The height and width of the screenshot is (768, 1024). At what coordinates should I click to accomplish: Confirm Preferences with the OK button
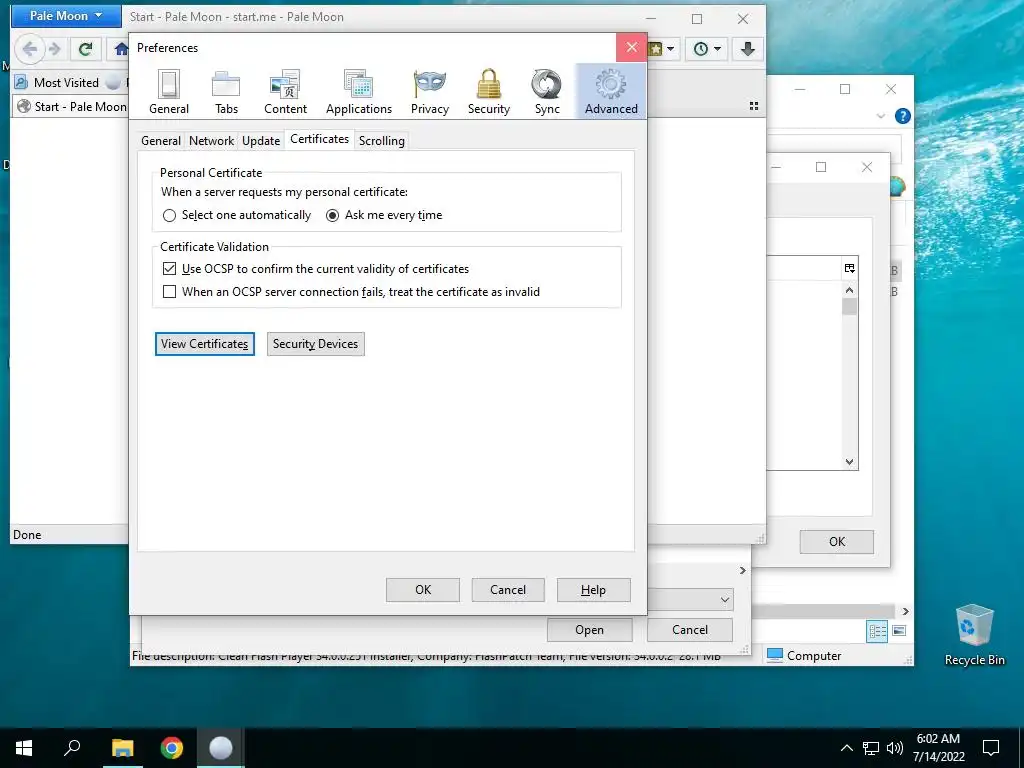tap(423, 590)
